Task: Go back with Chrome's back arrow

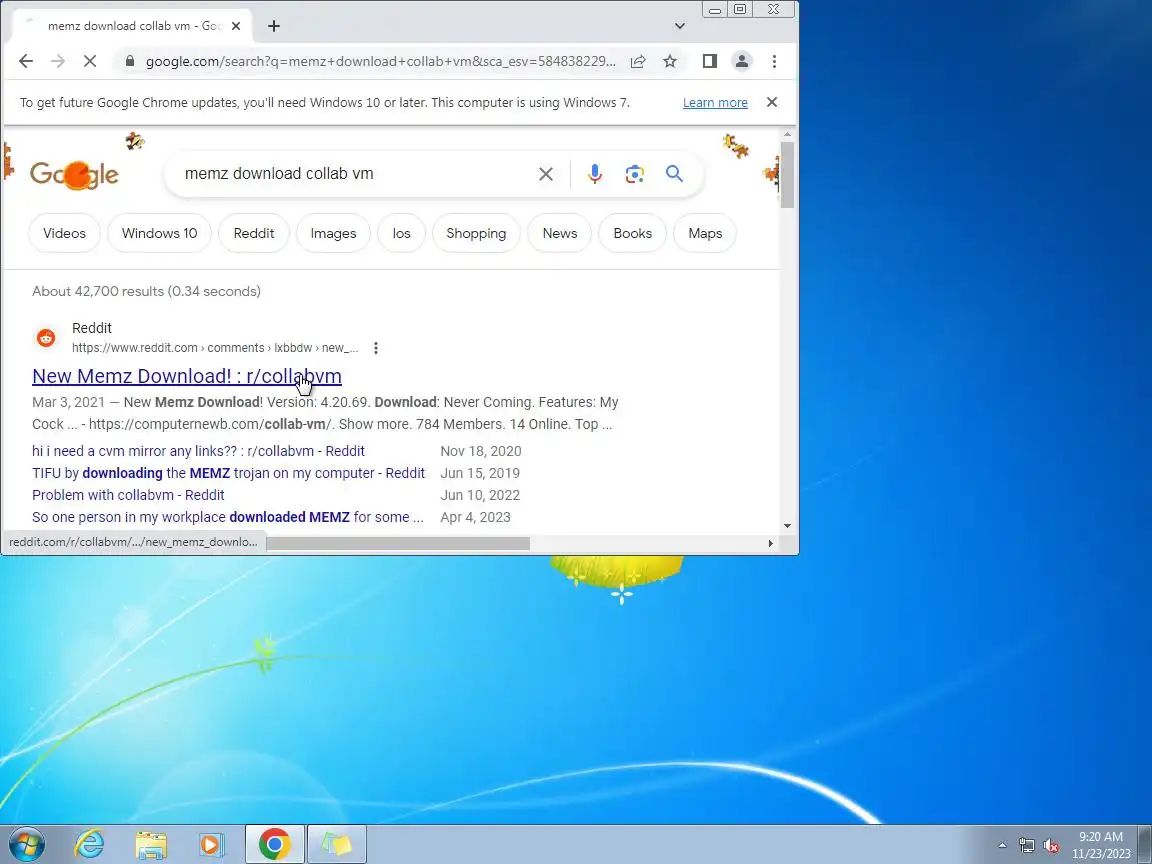Action: (x=26, y=61)
